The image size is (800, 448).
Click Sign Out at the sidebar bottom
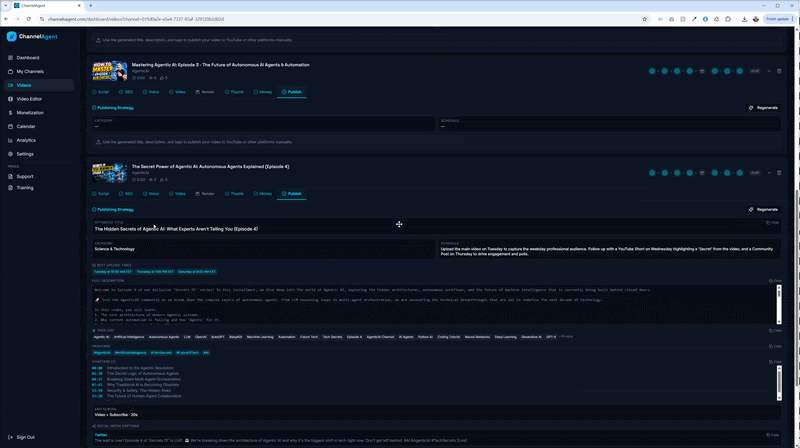click(x=25, y=437)
